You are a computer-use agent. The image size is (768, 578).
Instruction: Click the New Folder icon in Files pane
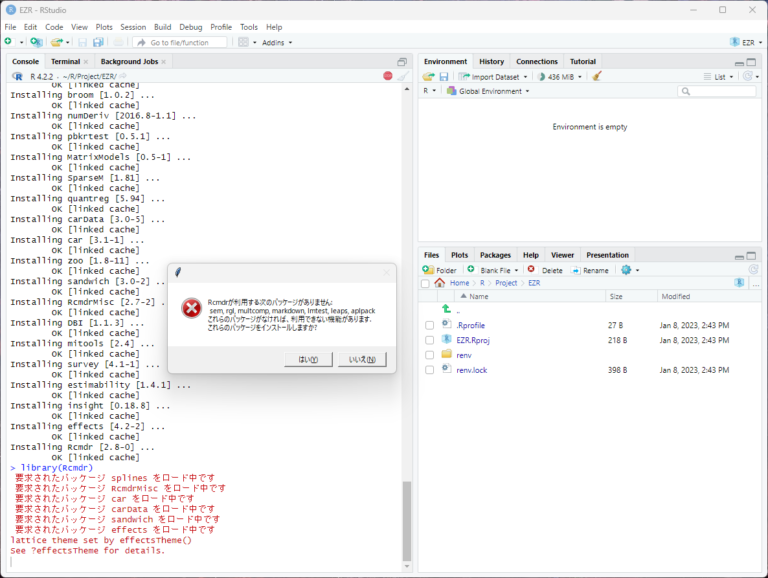coord(440,270)
